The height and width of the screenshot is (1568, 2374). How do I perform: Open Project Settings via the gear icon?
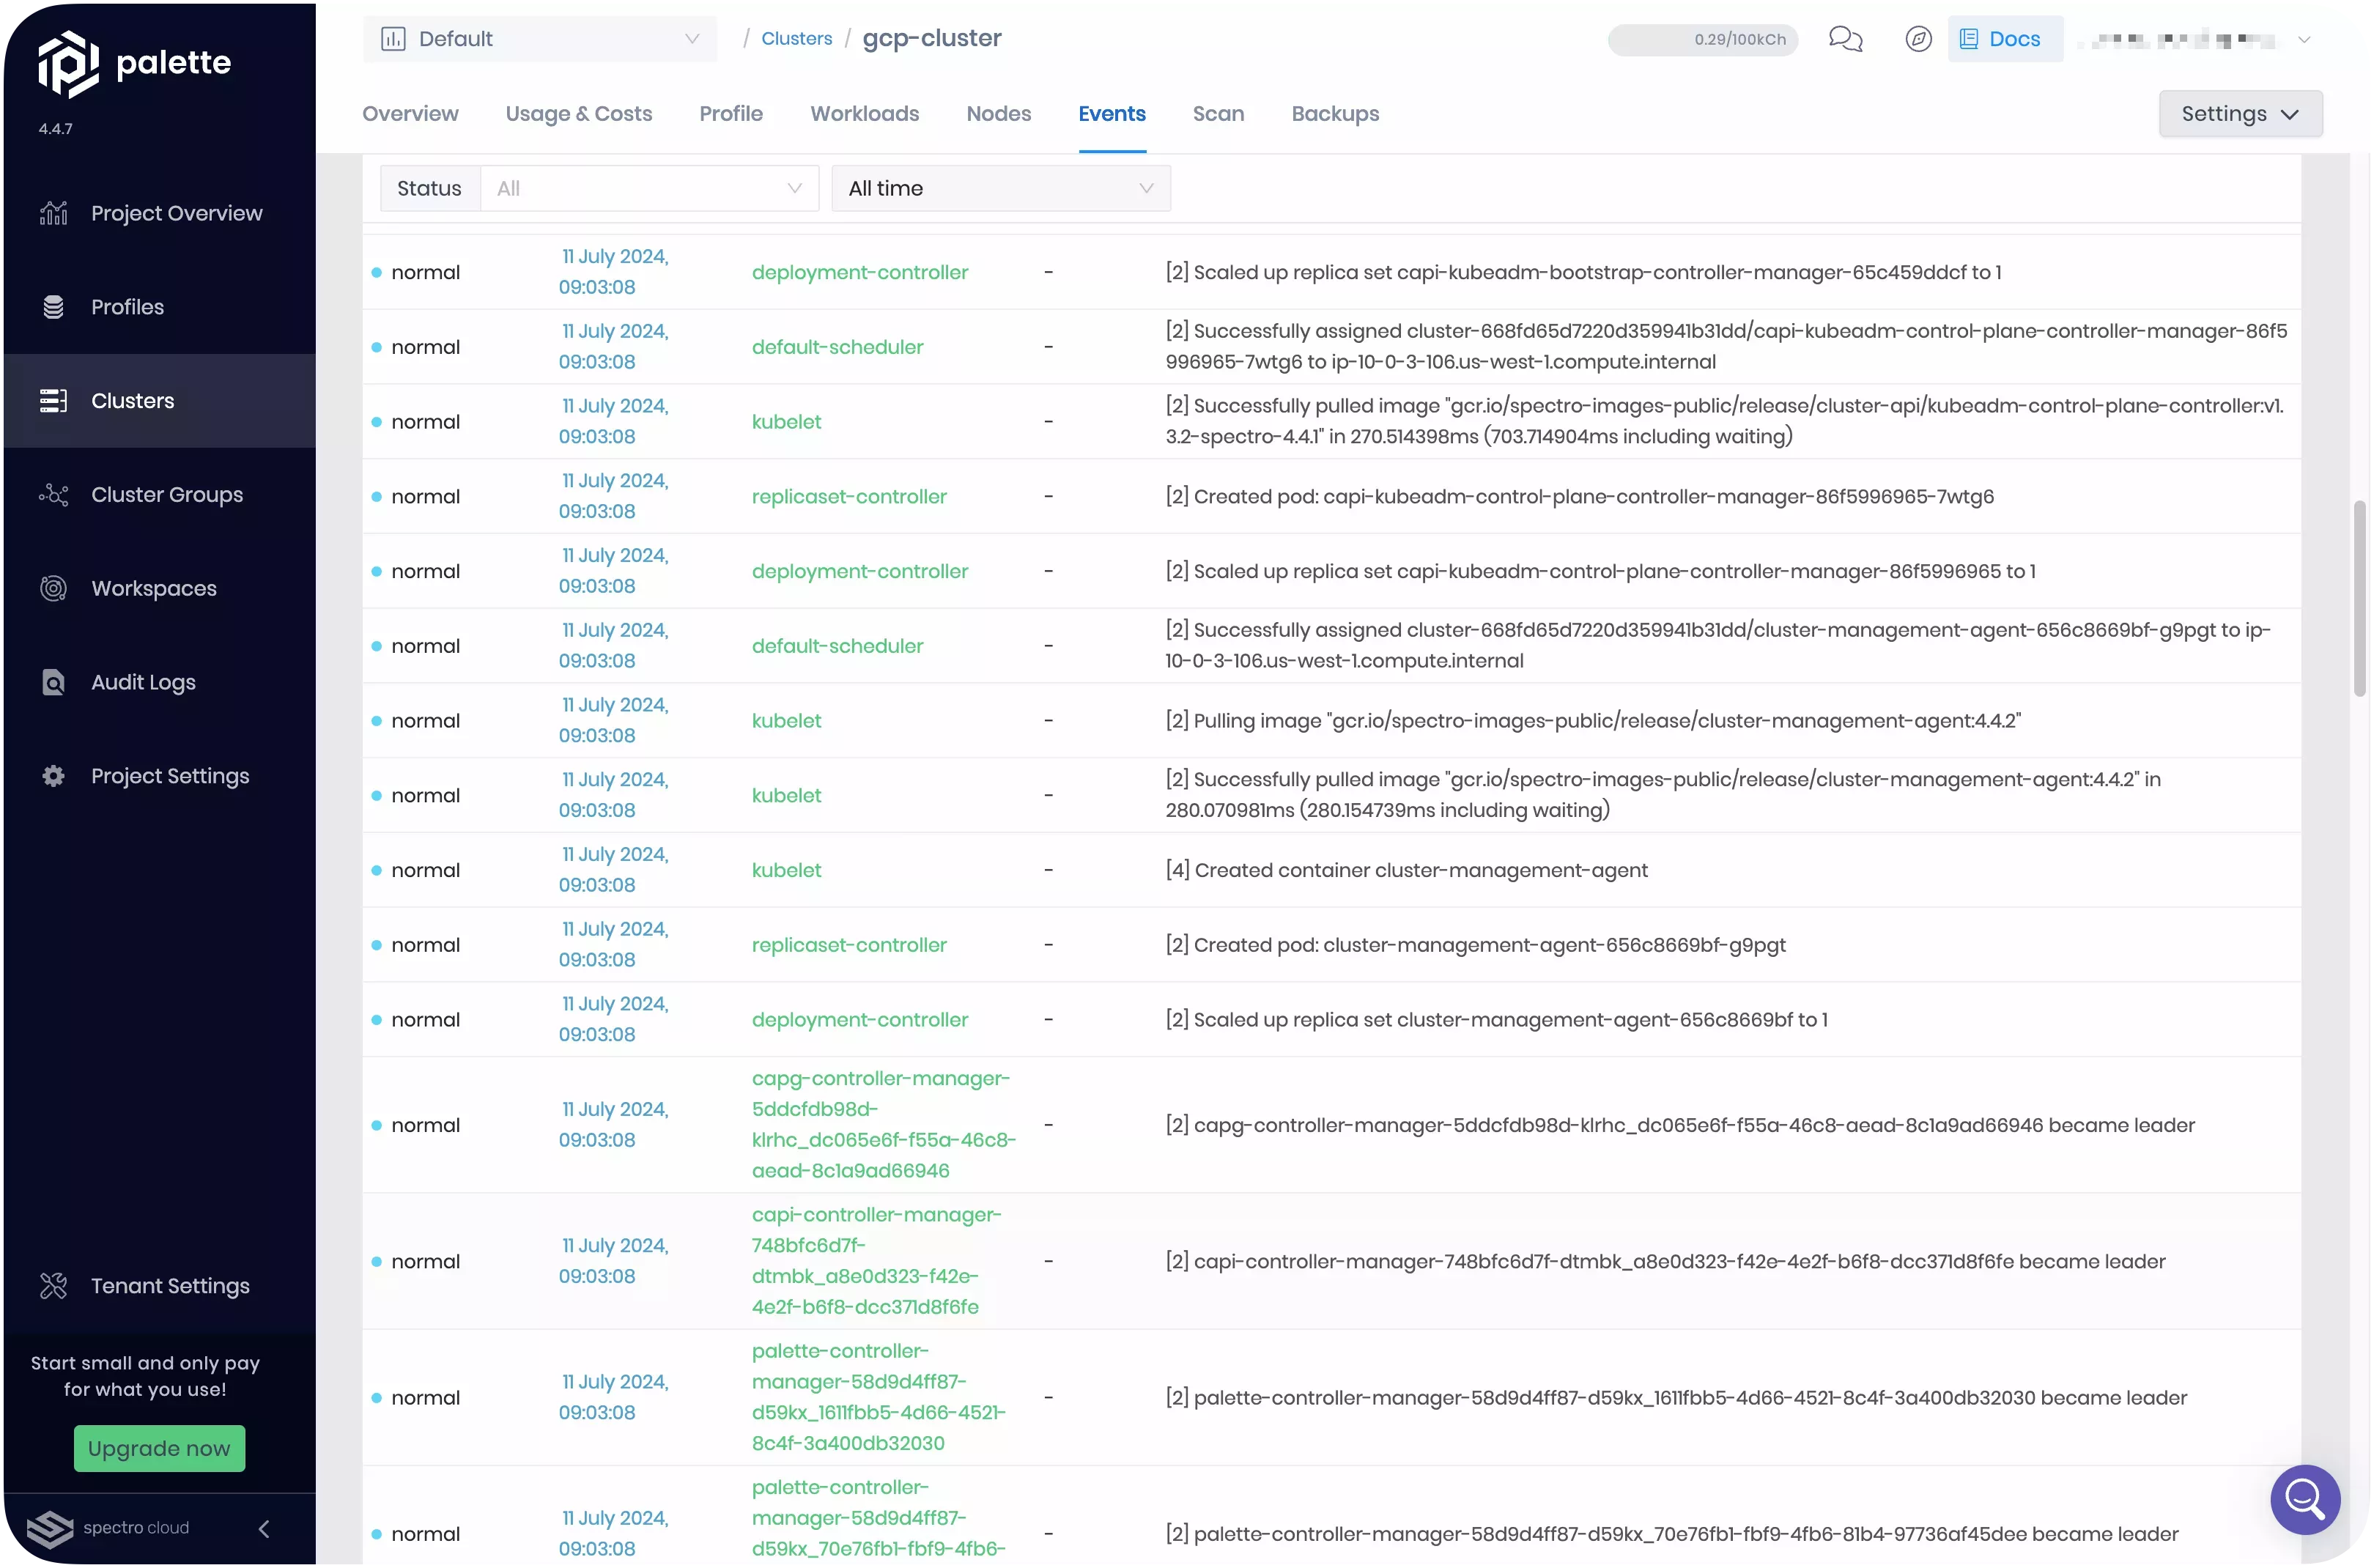[x=54, y=776]
